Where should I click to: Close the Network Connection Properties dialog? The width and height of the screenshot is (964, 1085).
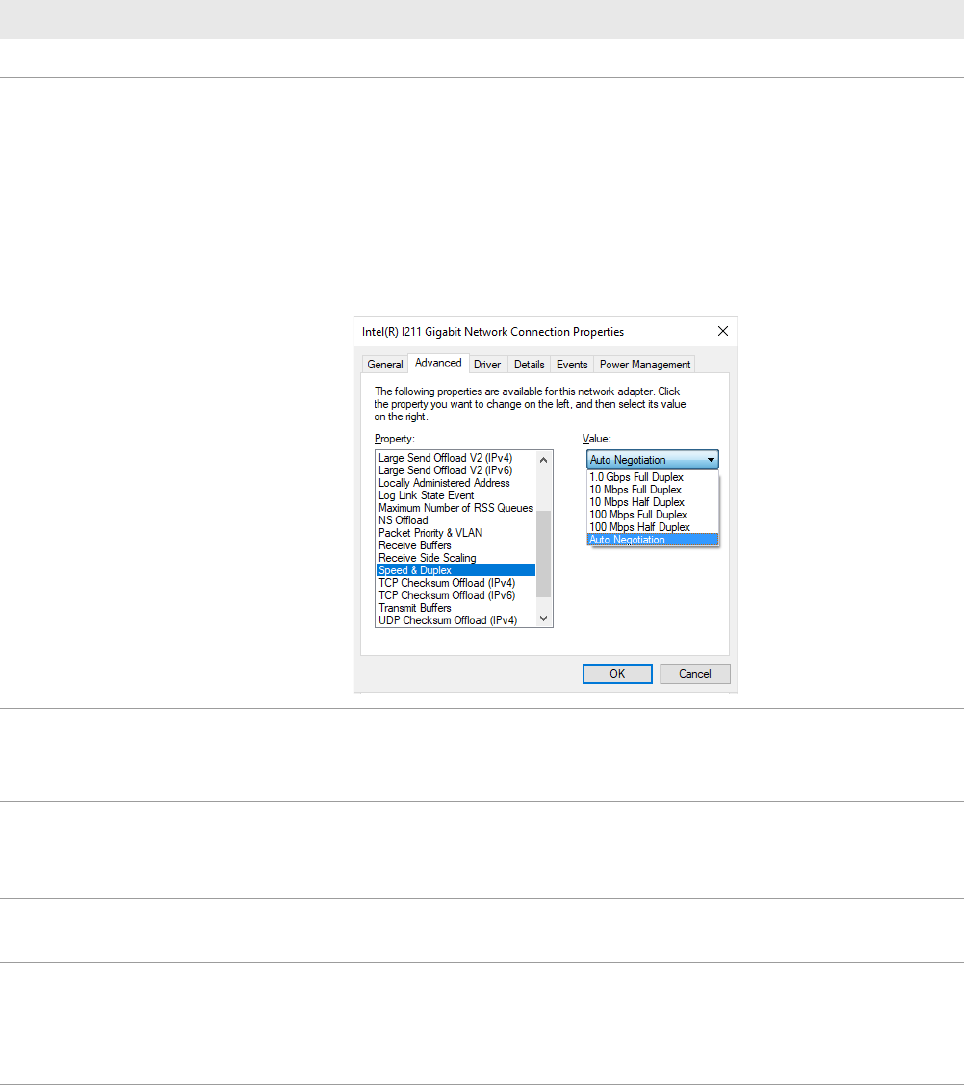point(722,331)
